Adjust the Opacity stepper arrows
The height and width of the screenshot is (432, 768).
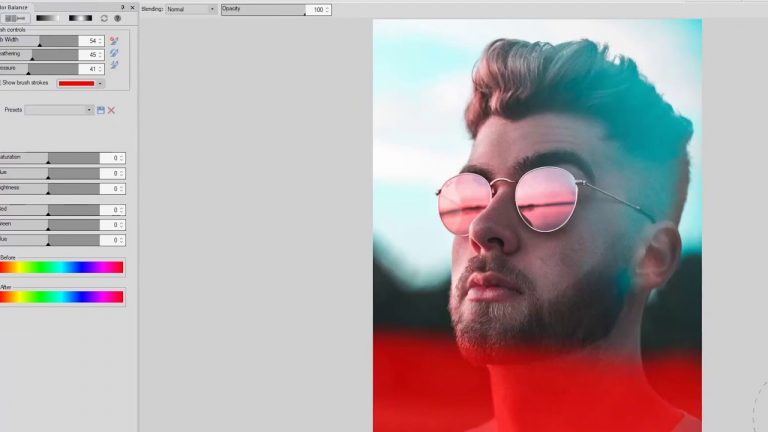coord(328,10)
